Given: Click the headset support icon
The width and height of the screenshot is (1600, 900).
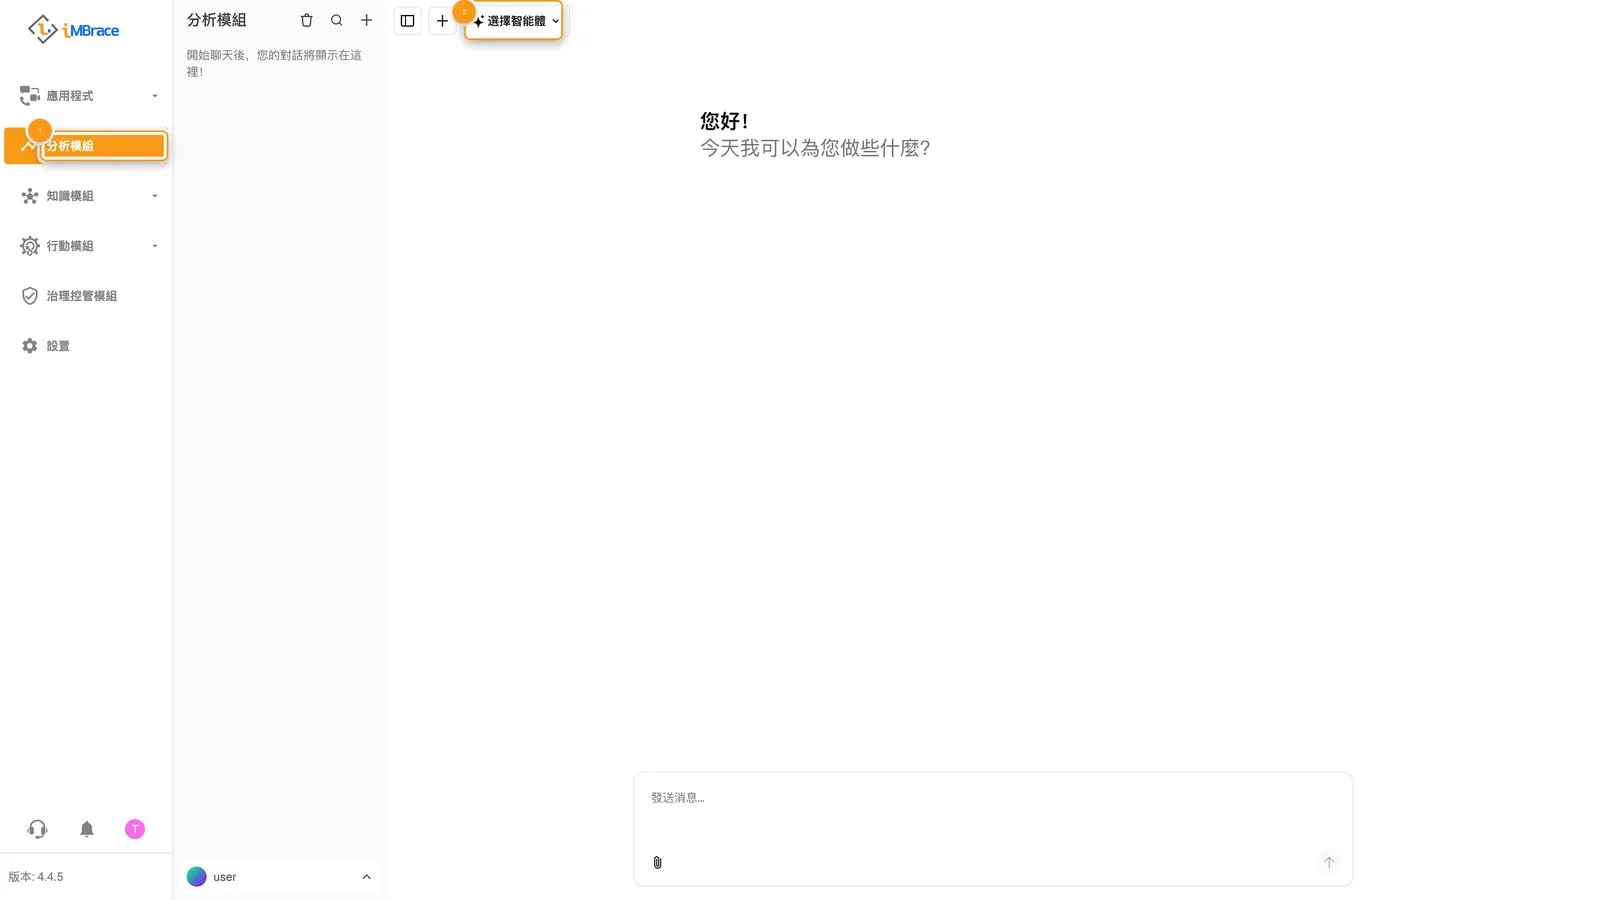Looking at the screenshot, I should pos(37,829).
